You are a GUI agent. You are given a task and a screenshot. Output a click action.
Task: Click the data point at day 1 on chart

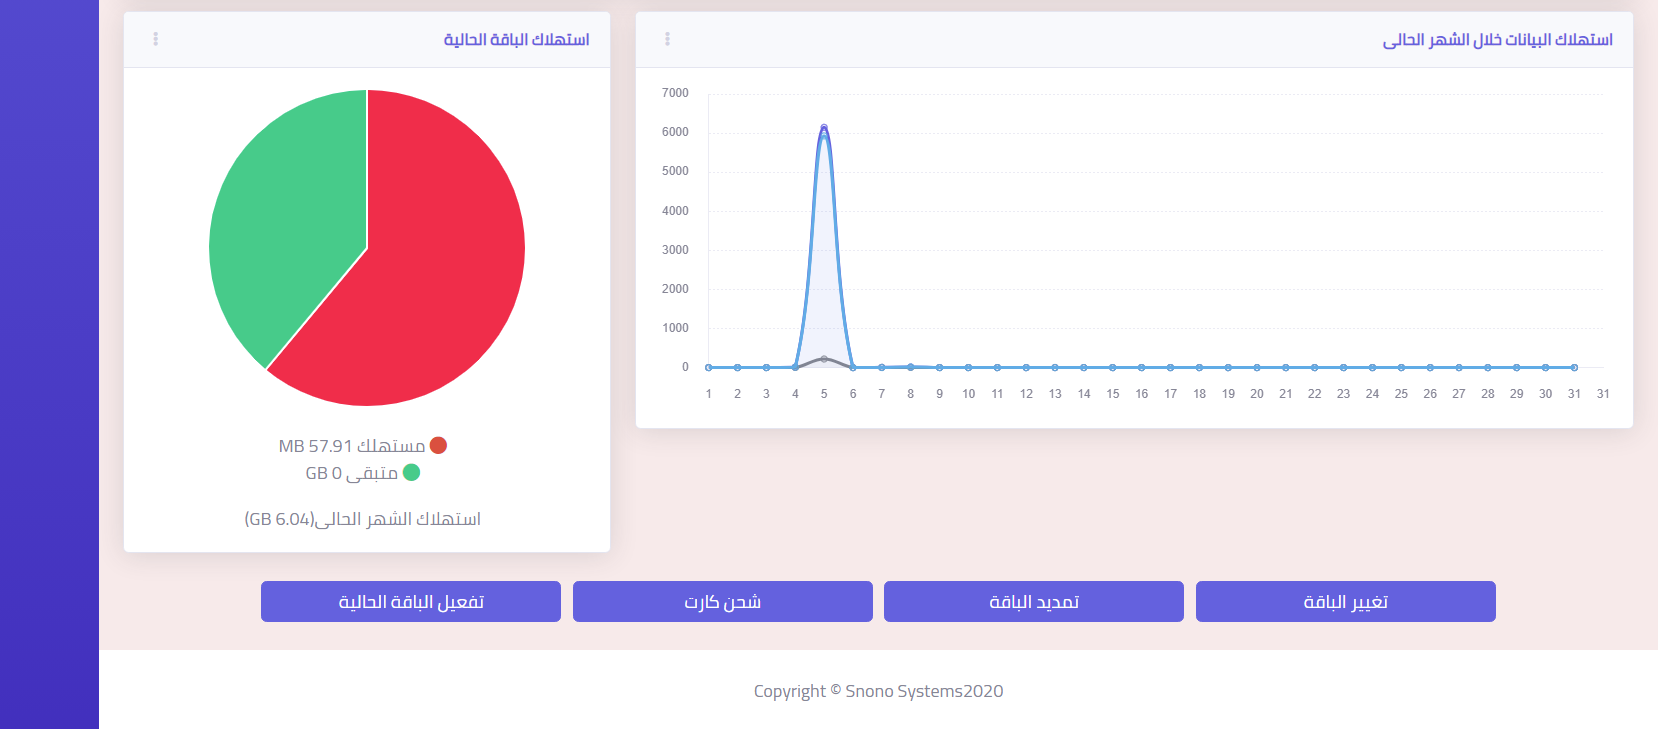(x=709, y=367)
